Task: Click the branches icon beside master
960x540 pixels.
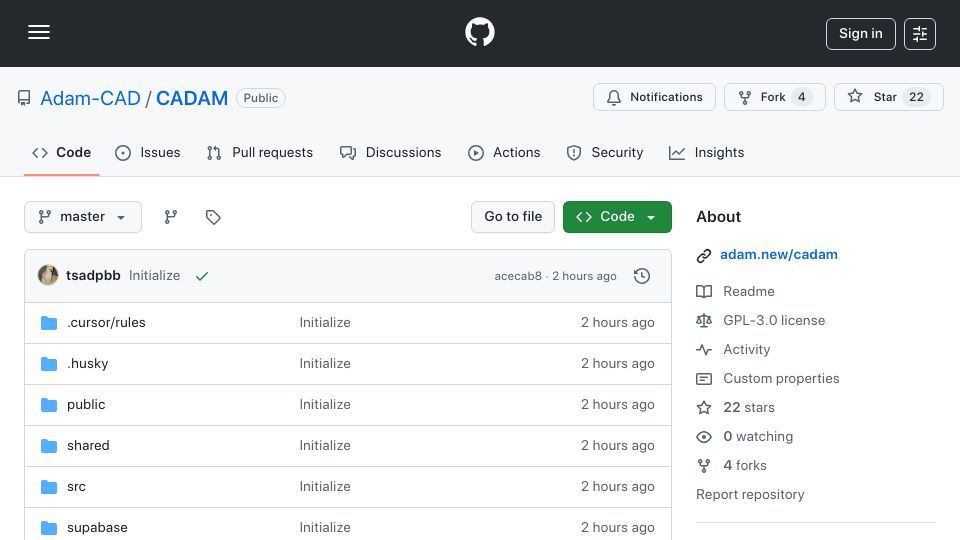Action: (171, 217)
